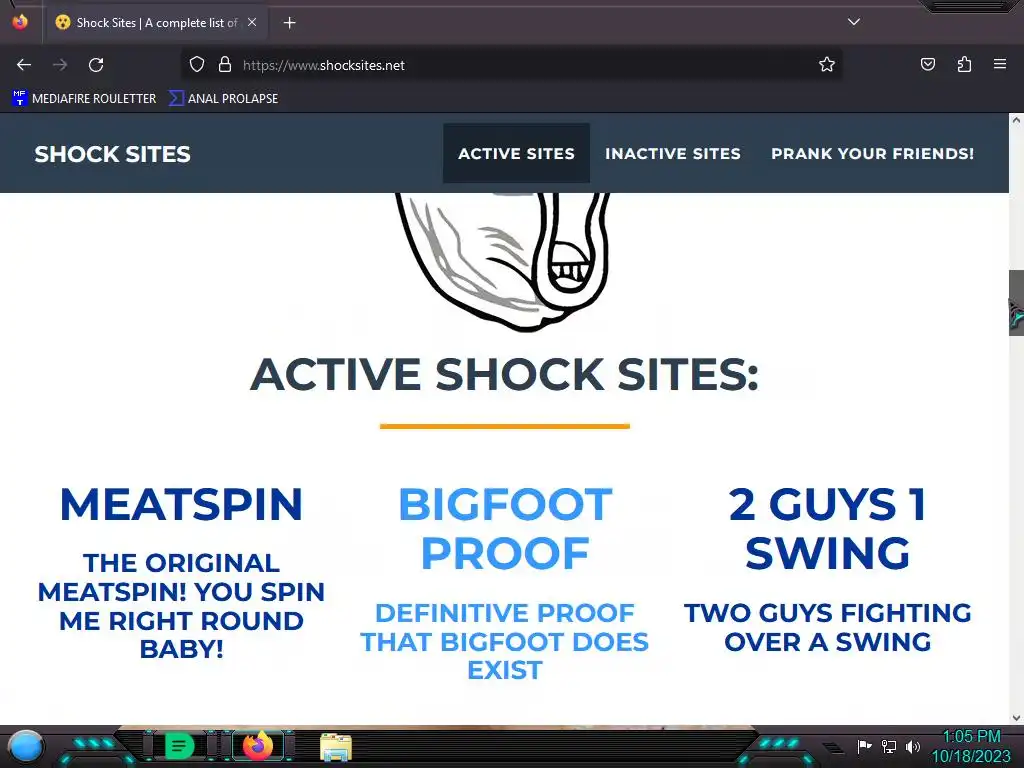Open the Save to Pocket button

(x=928, y=64)
